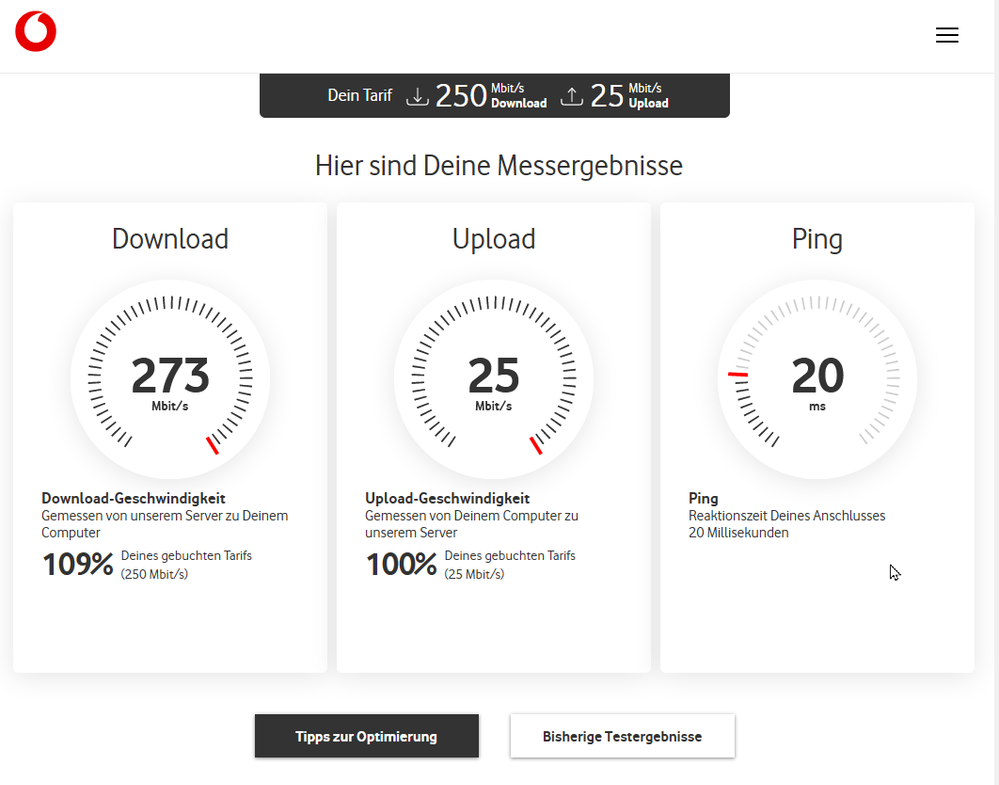Open Tipps zur Optimierung
Image resolution: width=999 pixels, height=785 pixels.
coord(366,736)
